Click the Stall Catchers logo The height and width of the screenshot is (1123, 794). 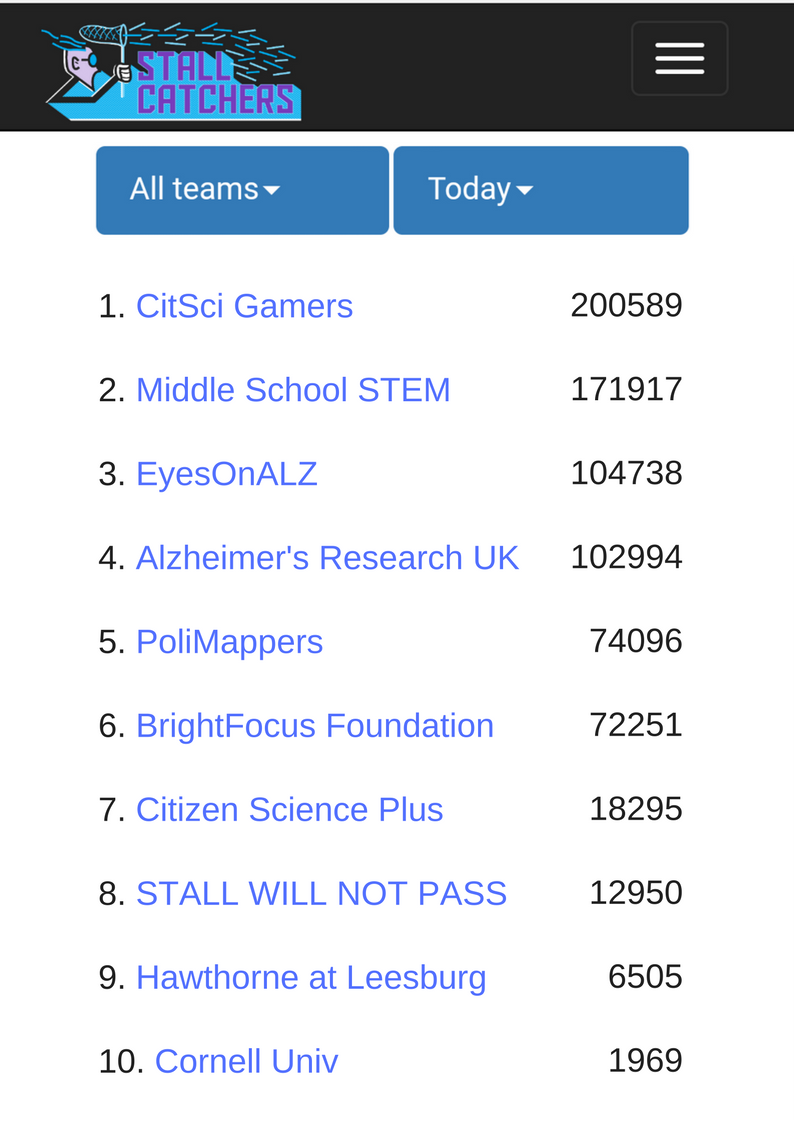pos(172,70)
